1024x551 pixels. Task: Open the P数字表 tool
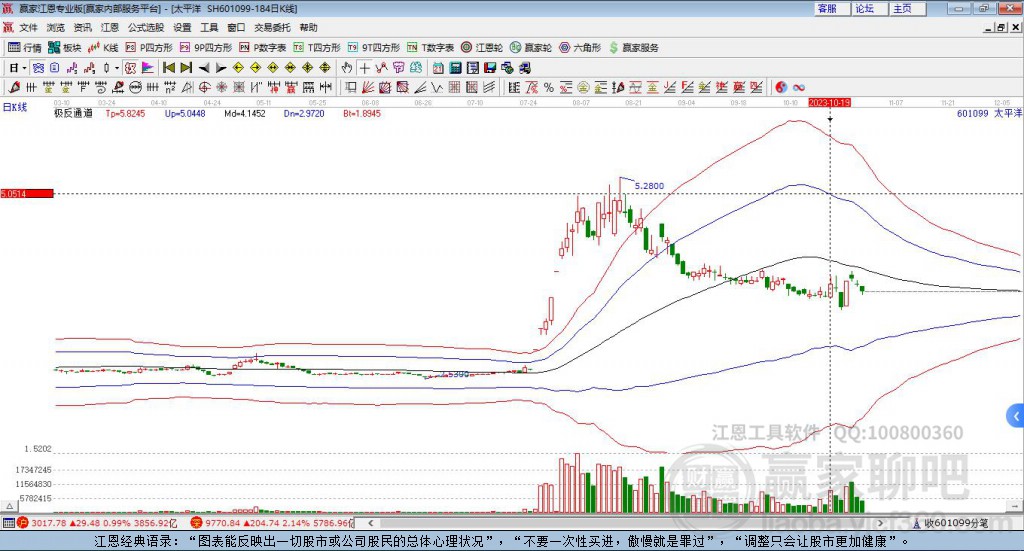click(x=263, y=48)
